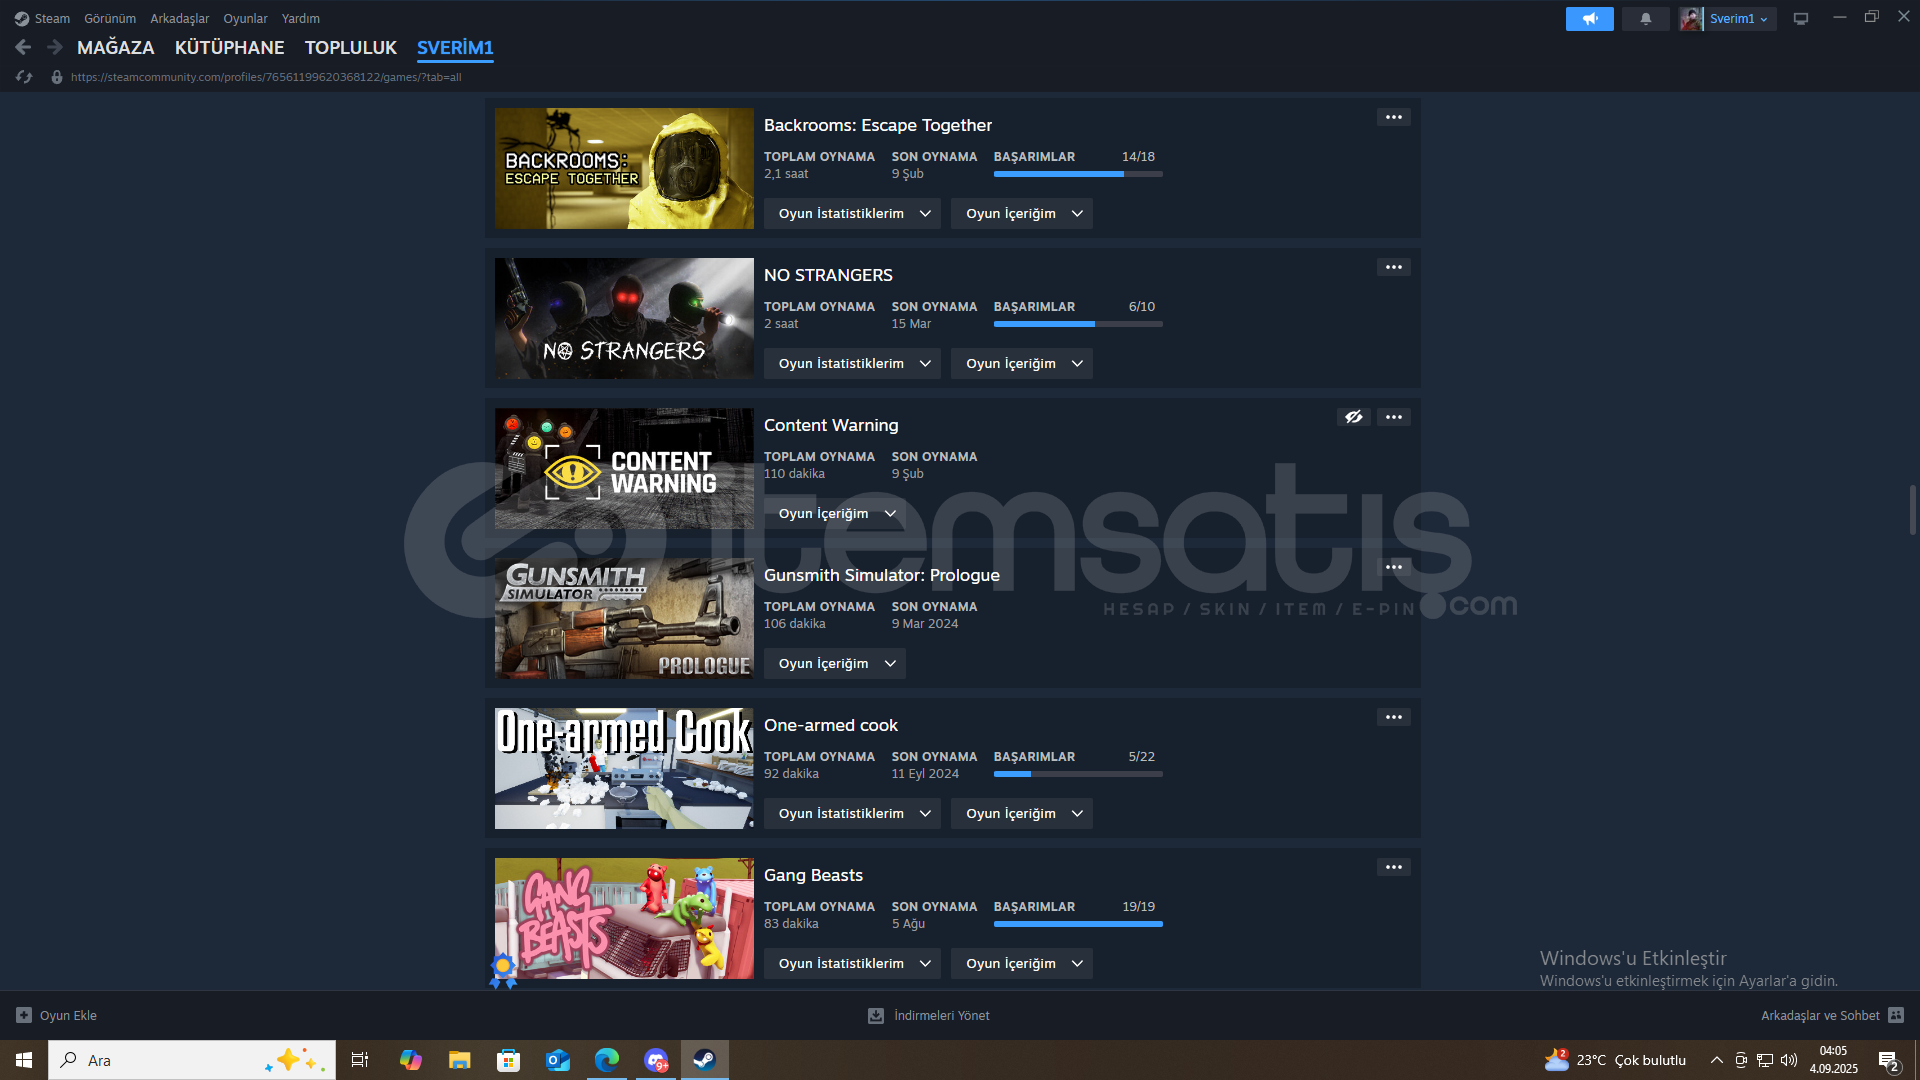Open the Sverim1 account dropdown

pyautogui.click(x=1738, y=19)
